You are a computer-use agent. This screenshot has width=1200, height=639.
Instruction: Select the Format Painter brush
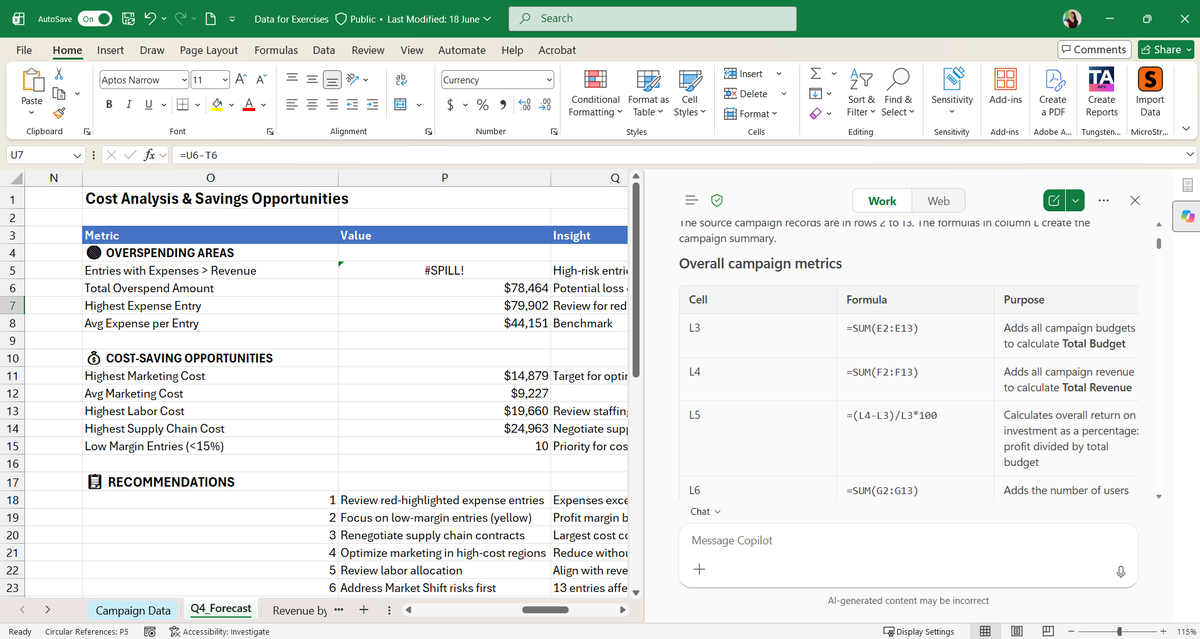[x=60, y=113]
